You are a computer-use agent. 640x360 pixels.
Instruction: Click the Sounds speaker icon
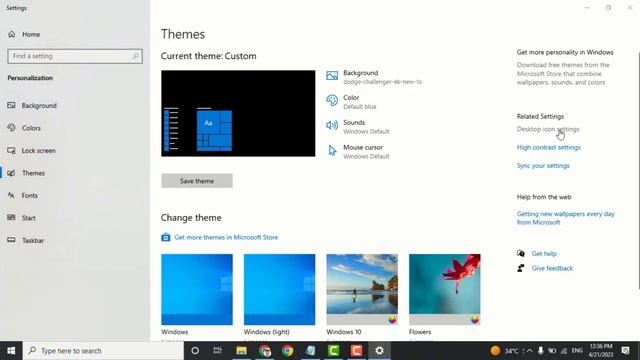pyautogui.click(x=332, y=125)
